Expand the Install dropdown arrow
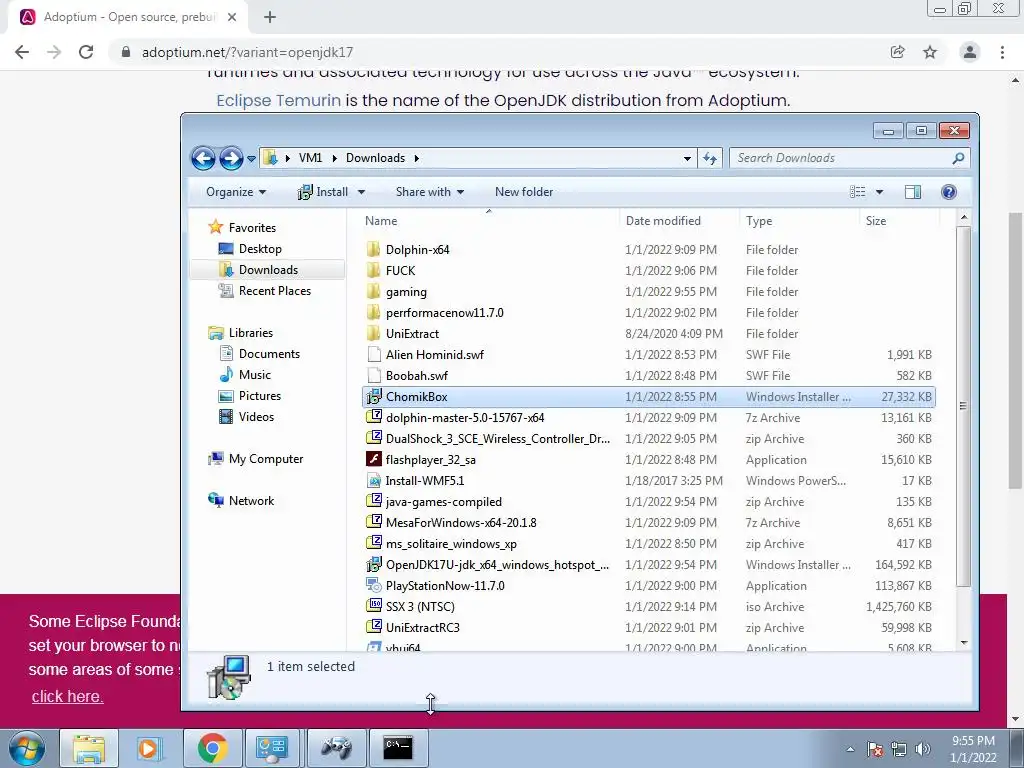1024x768 pixels. [361, 192]
